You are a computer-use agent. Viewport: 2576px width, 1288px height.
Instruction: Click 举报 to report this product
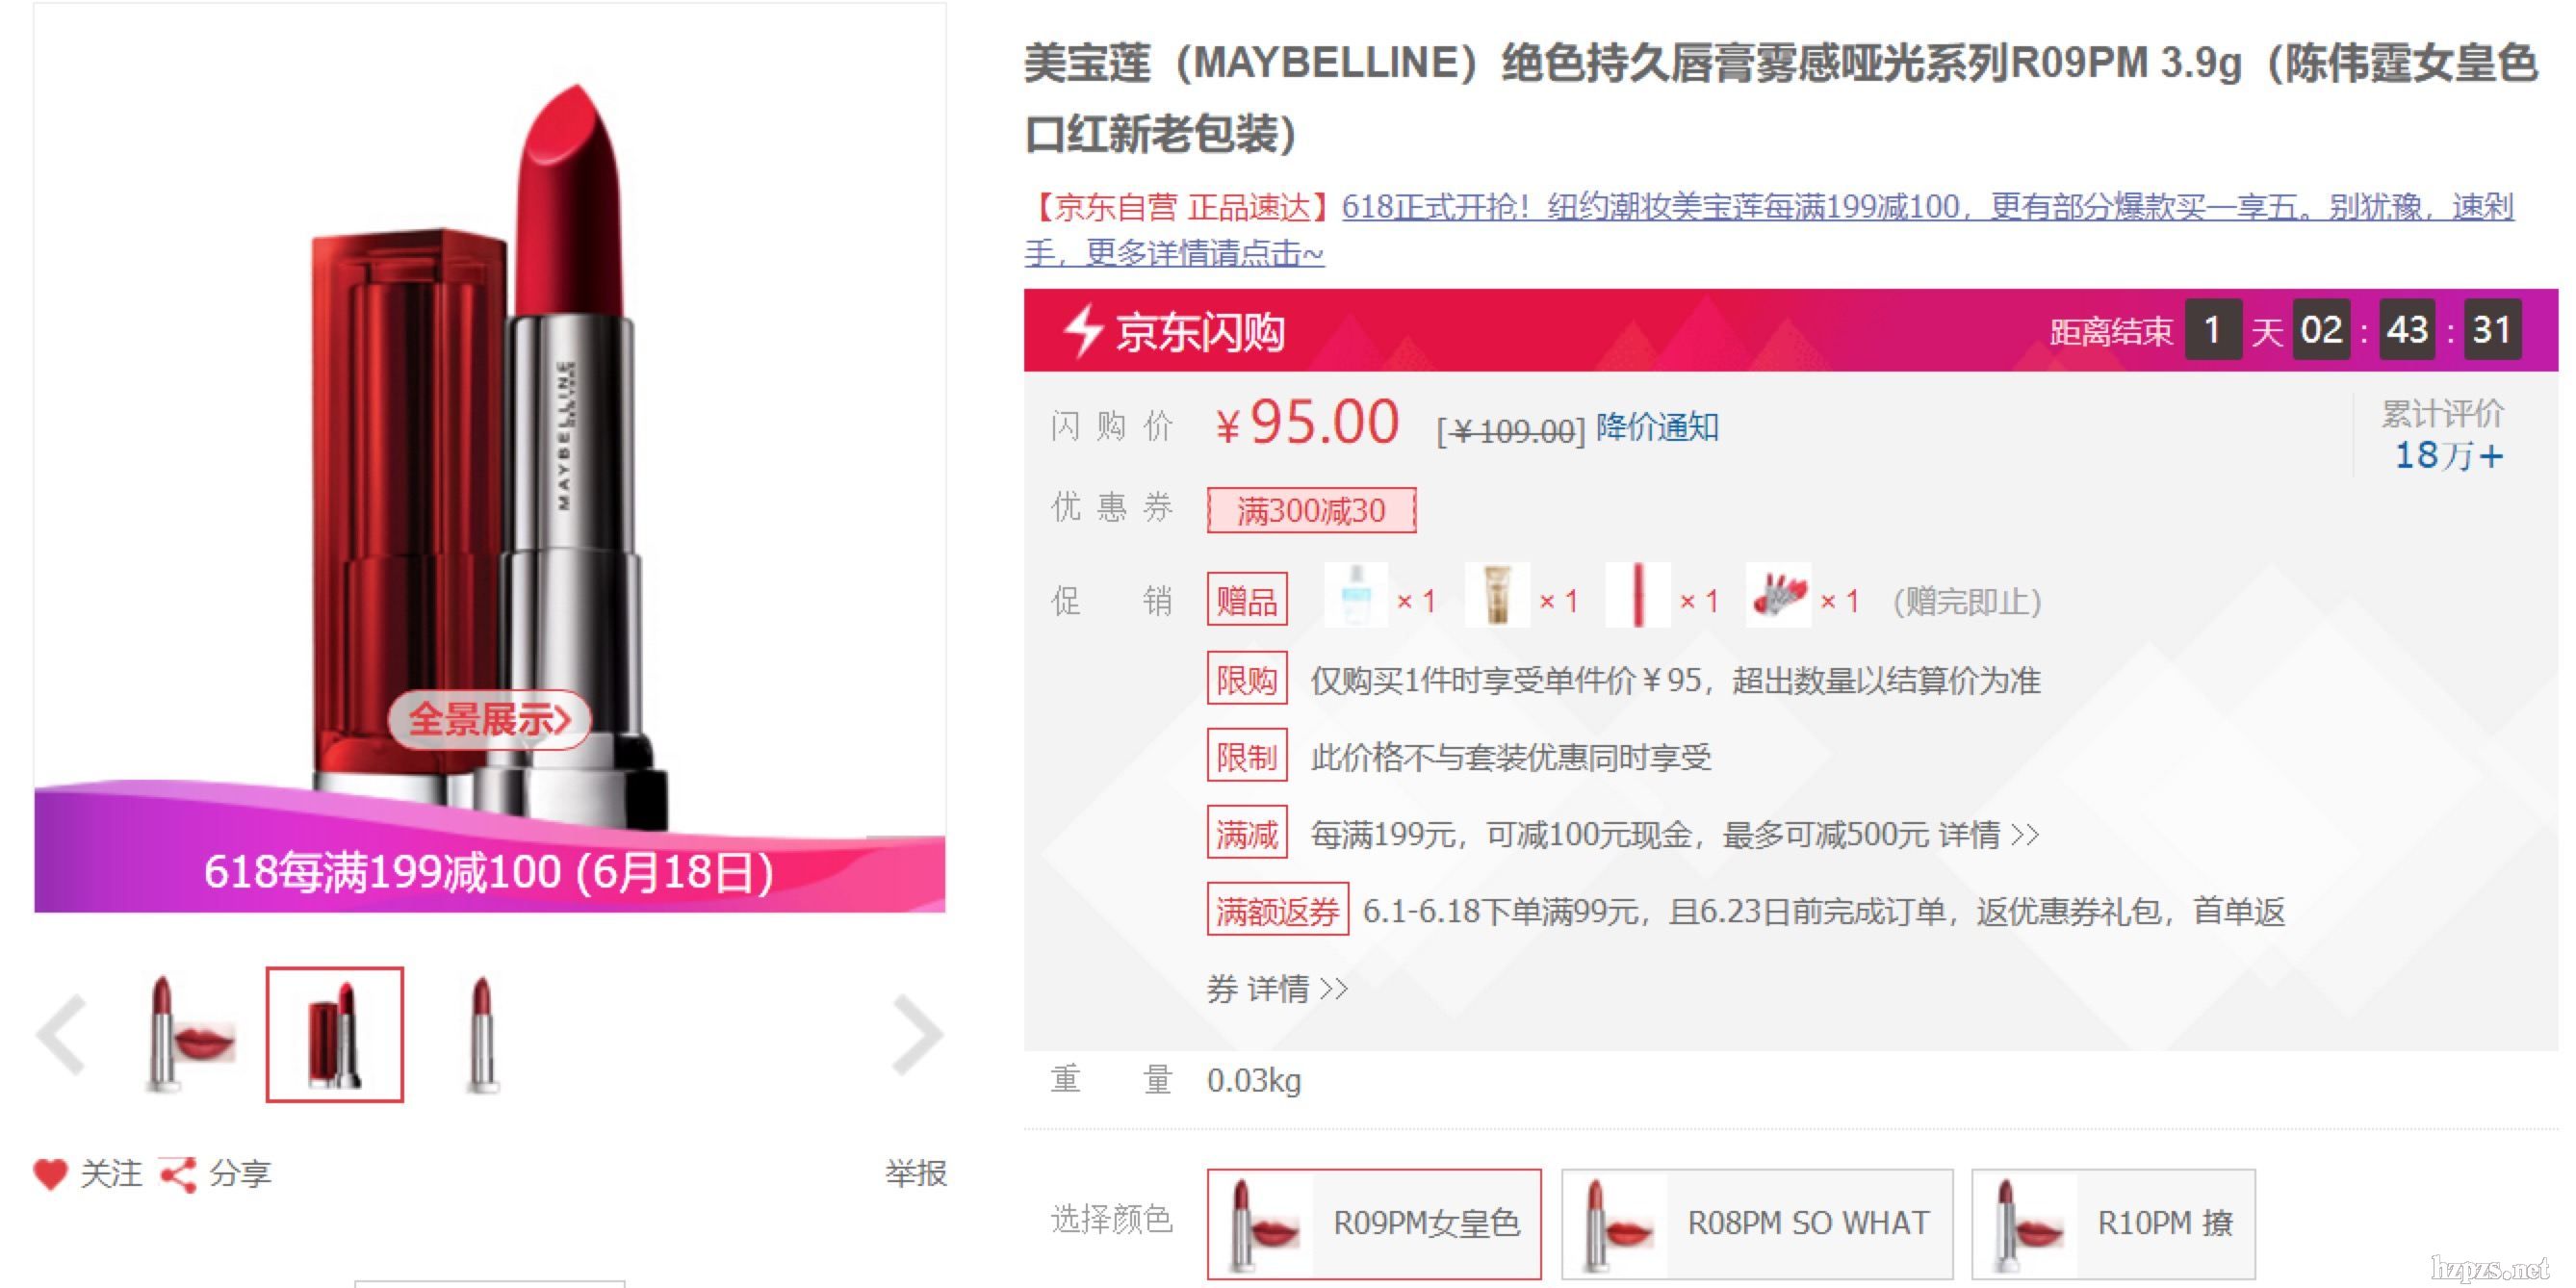click(x=915, y=1173)
